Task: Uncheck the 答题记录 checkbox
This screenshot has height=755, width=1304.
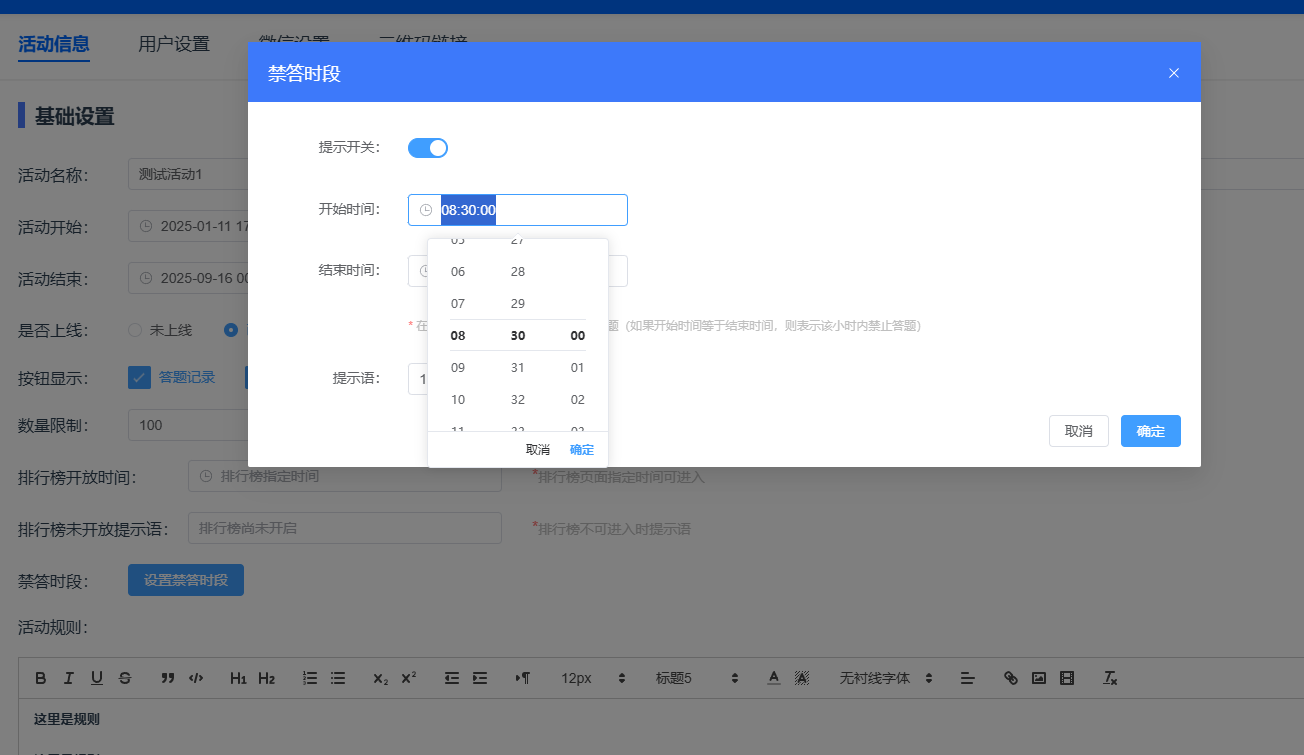Action: (139, 377)
